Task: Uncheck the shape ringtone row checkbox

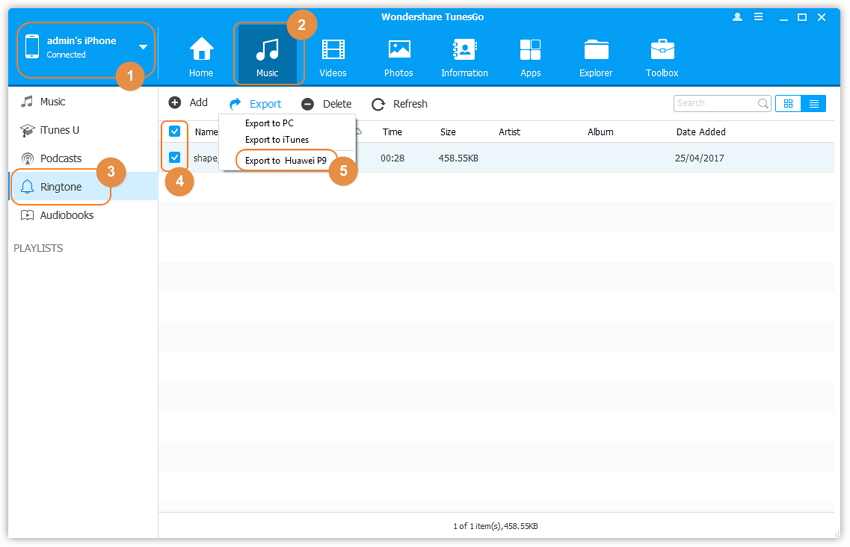Action: coord(175,157)
